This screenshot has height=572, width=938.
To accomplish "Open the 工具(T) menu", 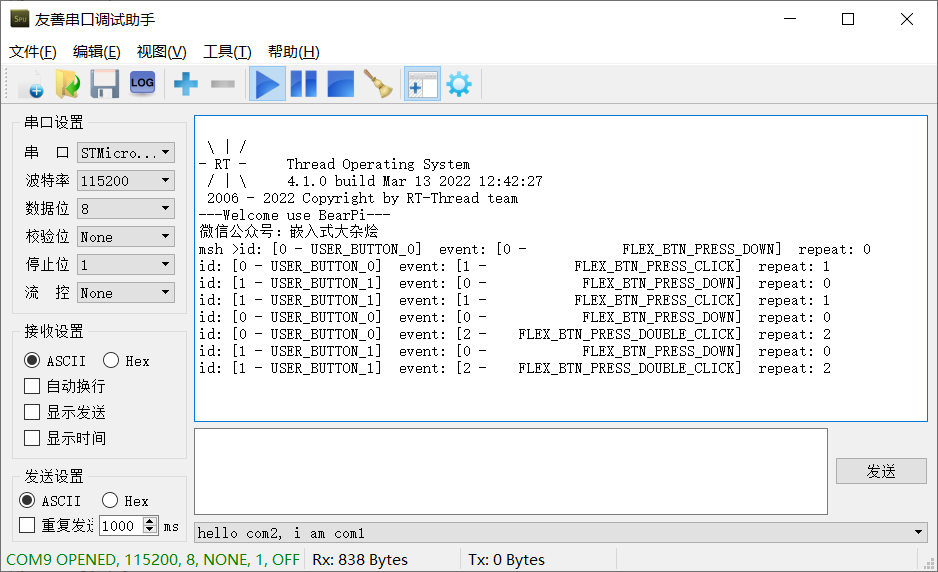I will [x=227, y=52].
